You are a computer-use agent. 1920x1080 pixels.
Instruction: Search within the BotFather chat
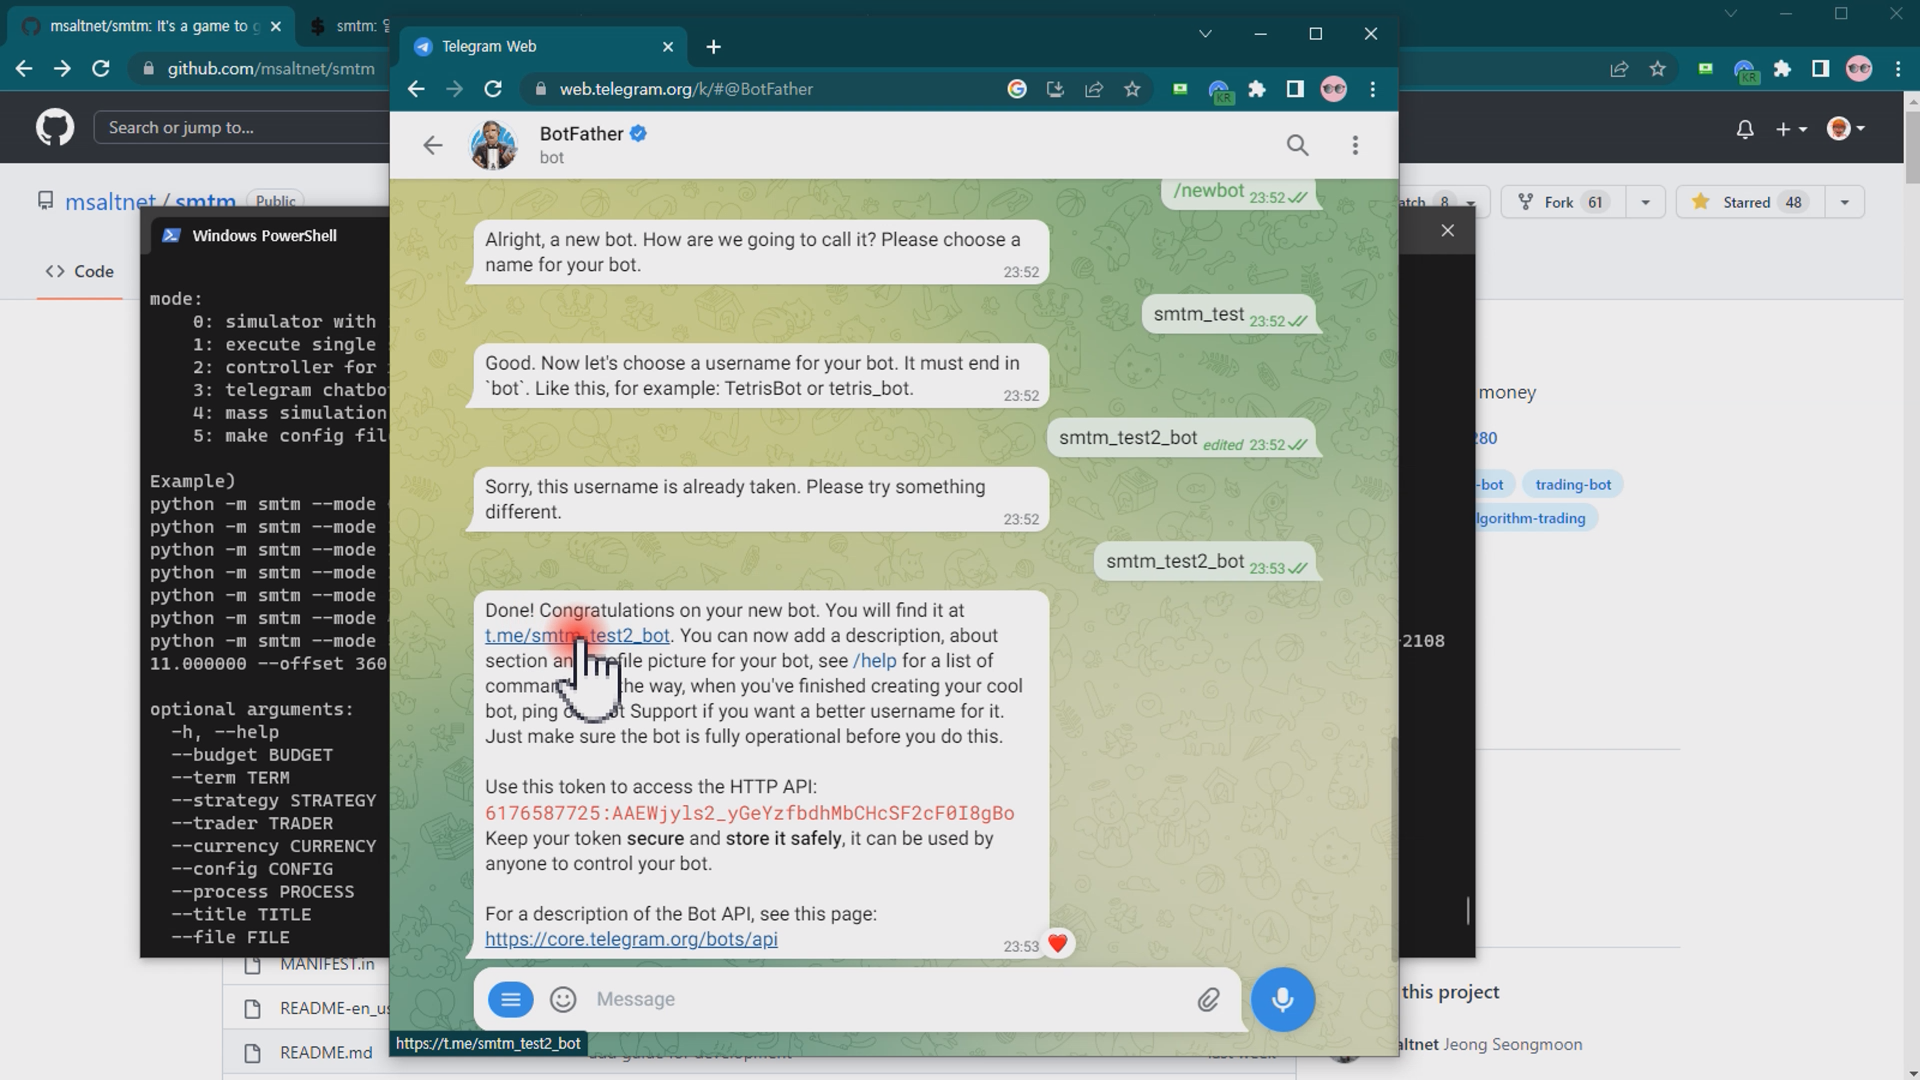1297,146
